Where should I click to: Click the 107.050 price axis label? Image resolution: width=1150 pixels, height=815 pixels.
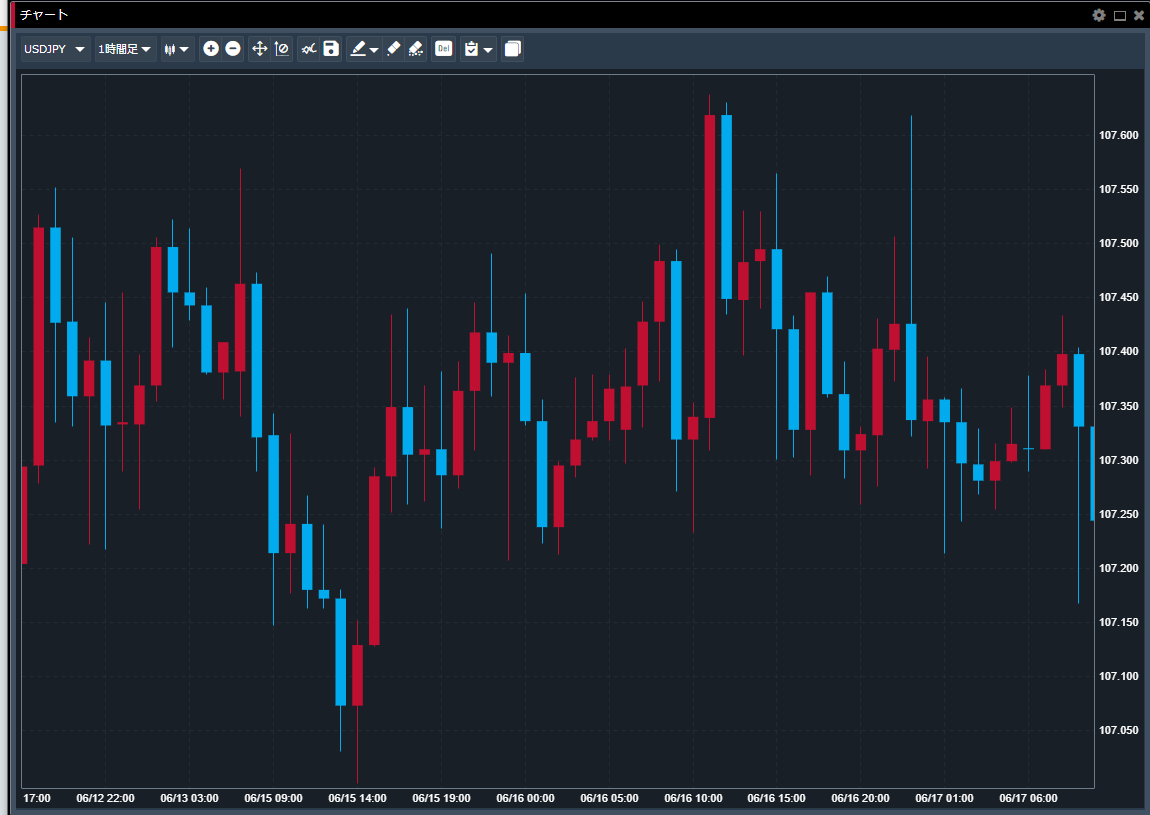pos(1118,730)
